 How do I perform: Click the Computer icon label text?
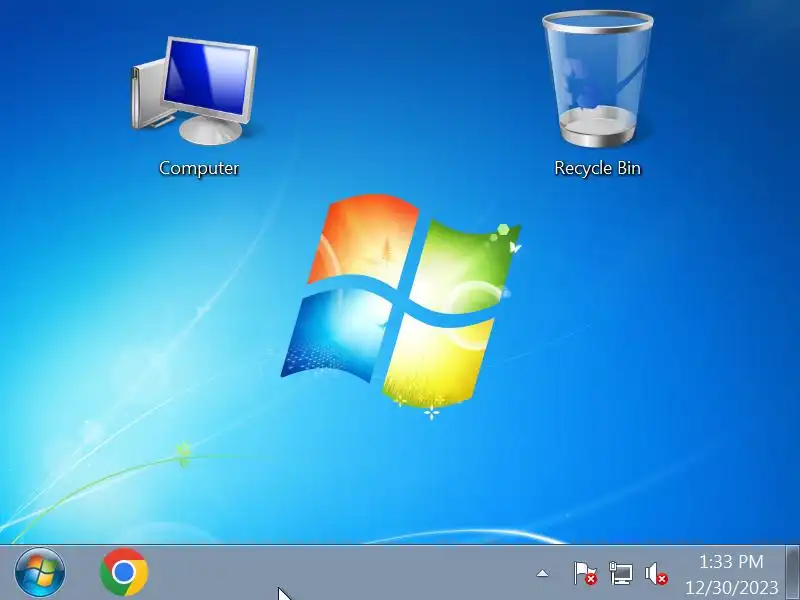(199, 168)
